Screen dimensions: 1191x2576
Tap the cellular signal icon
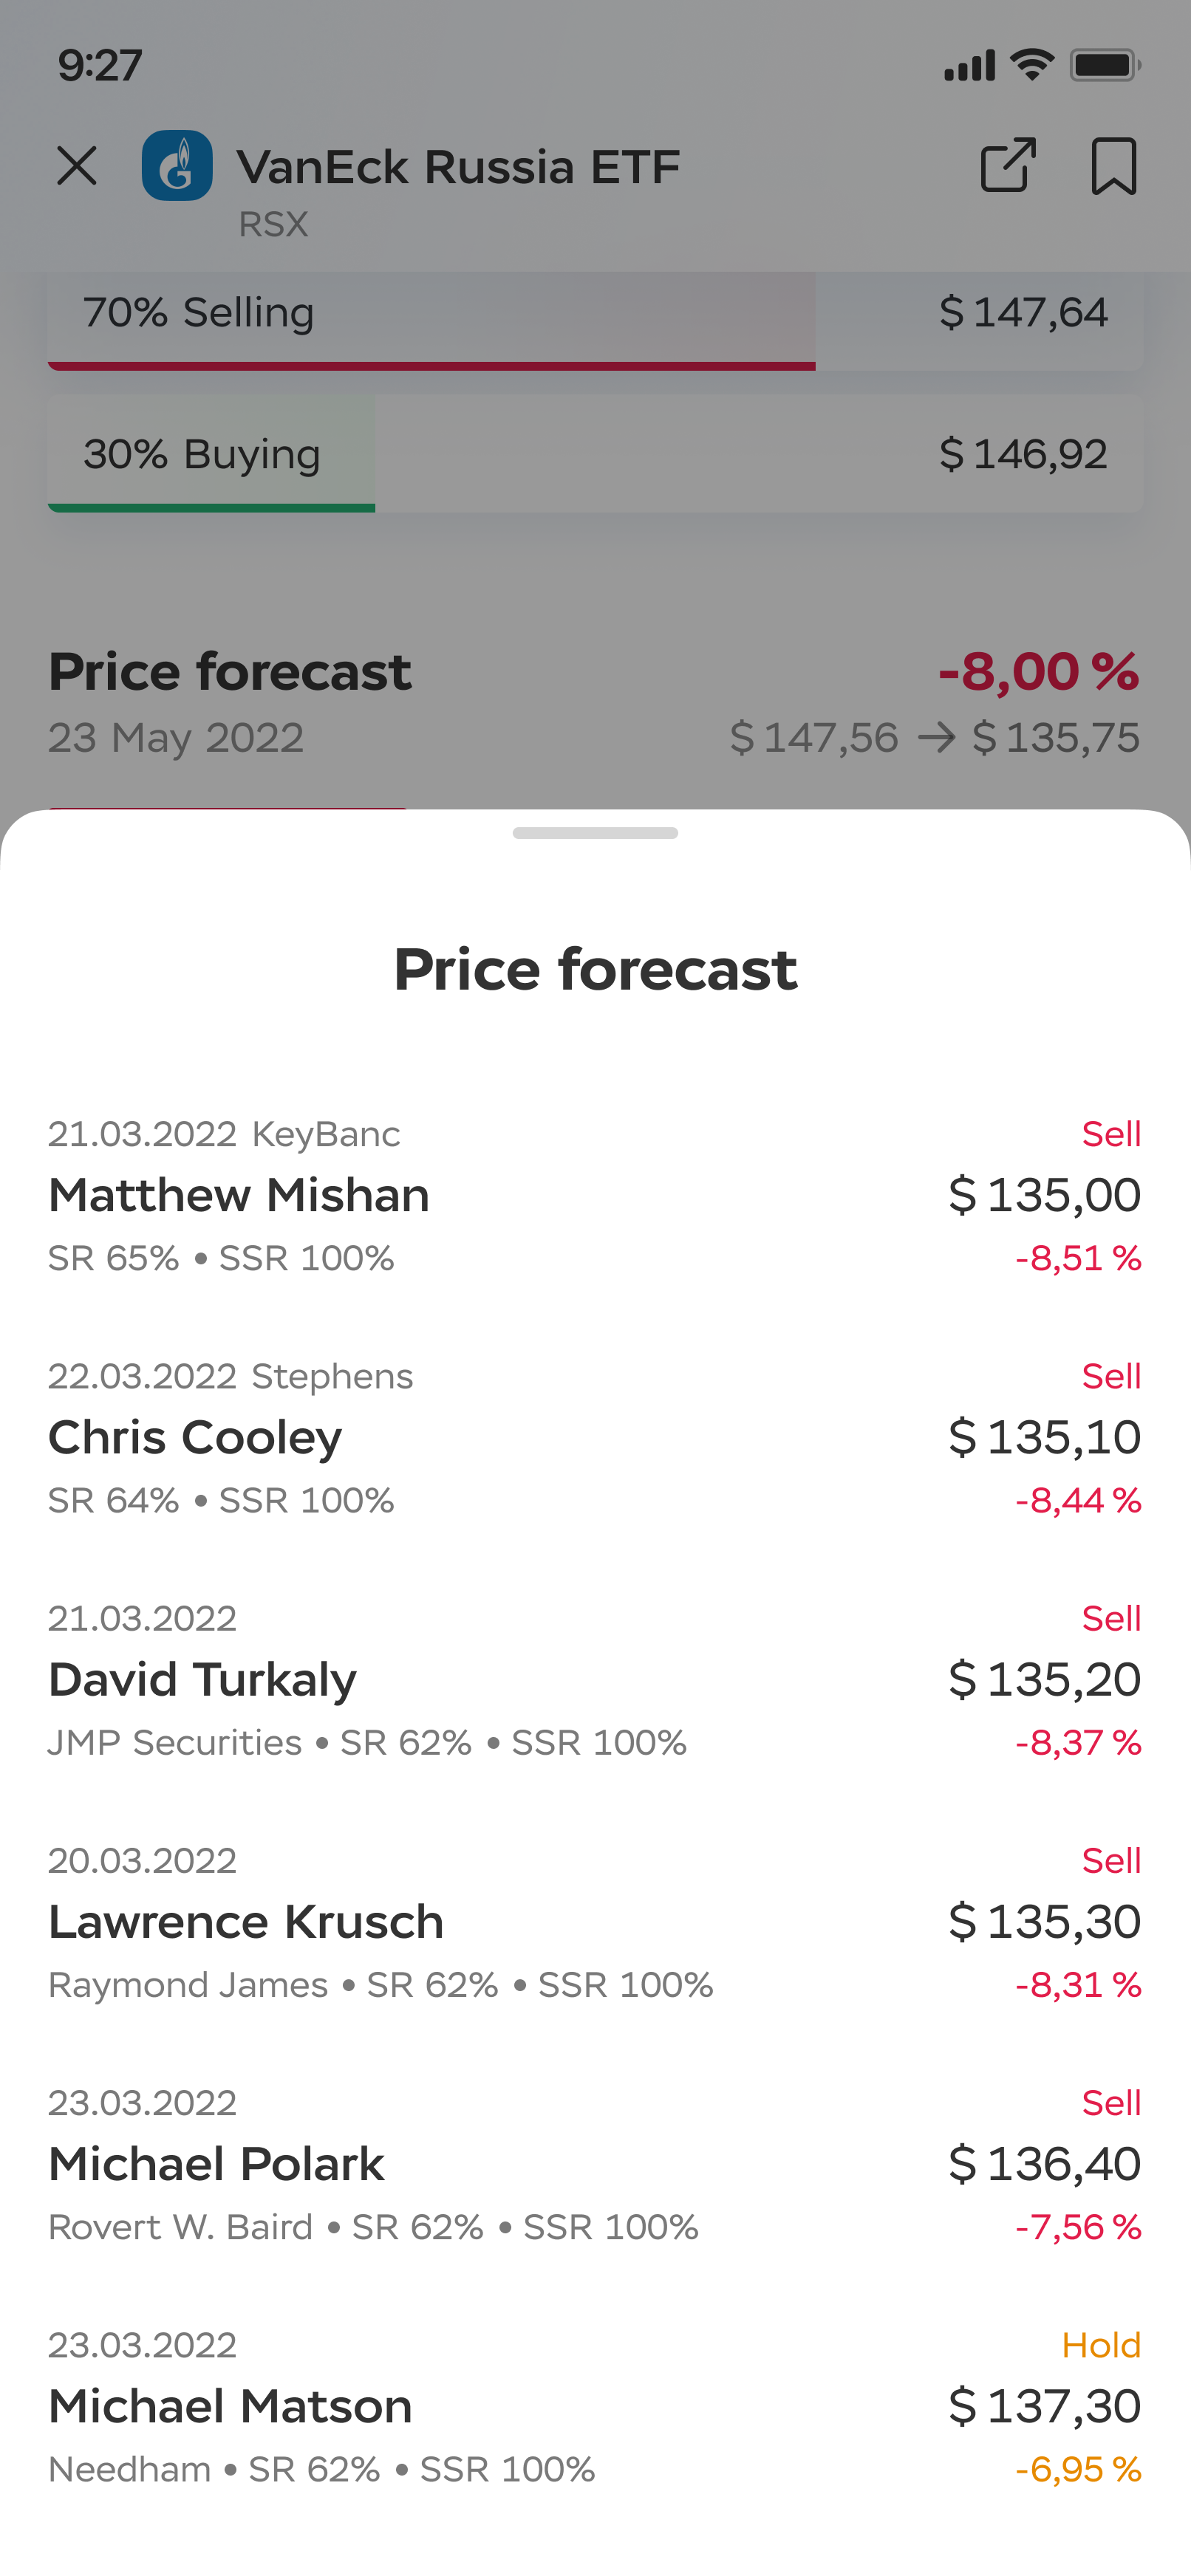(x=969, y=66)
